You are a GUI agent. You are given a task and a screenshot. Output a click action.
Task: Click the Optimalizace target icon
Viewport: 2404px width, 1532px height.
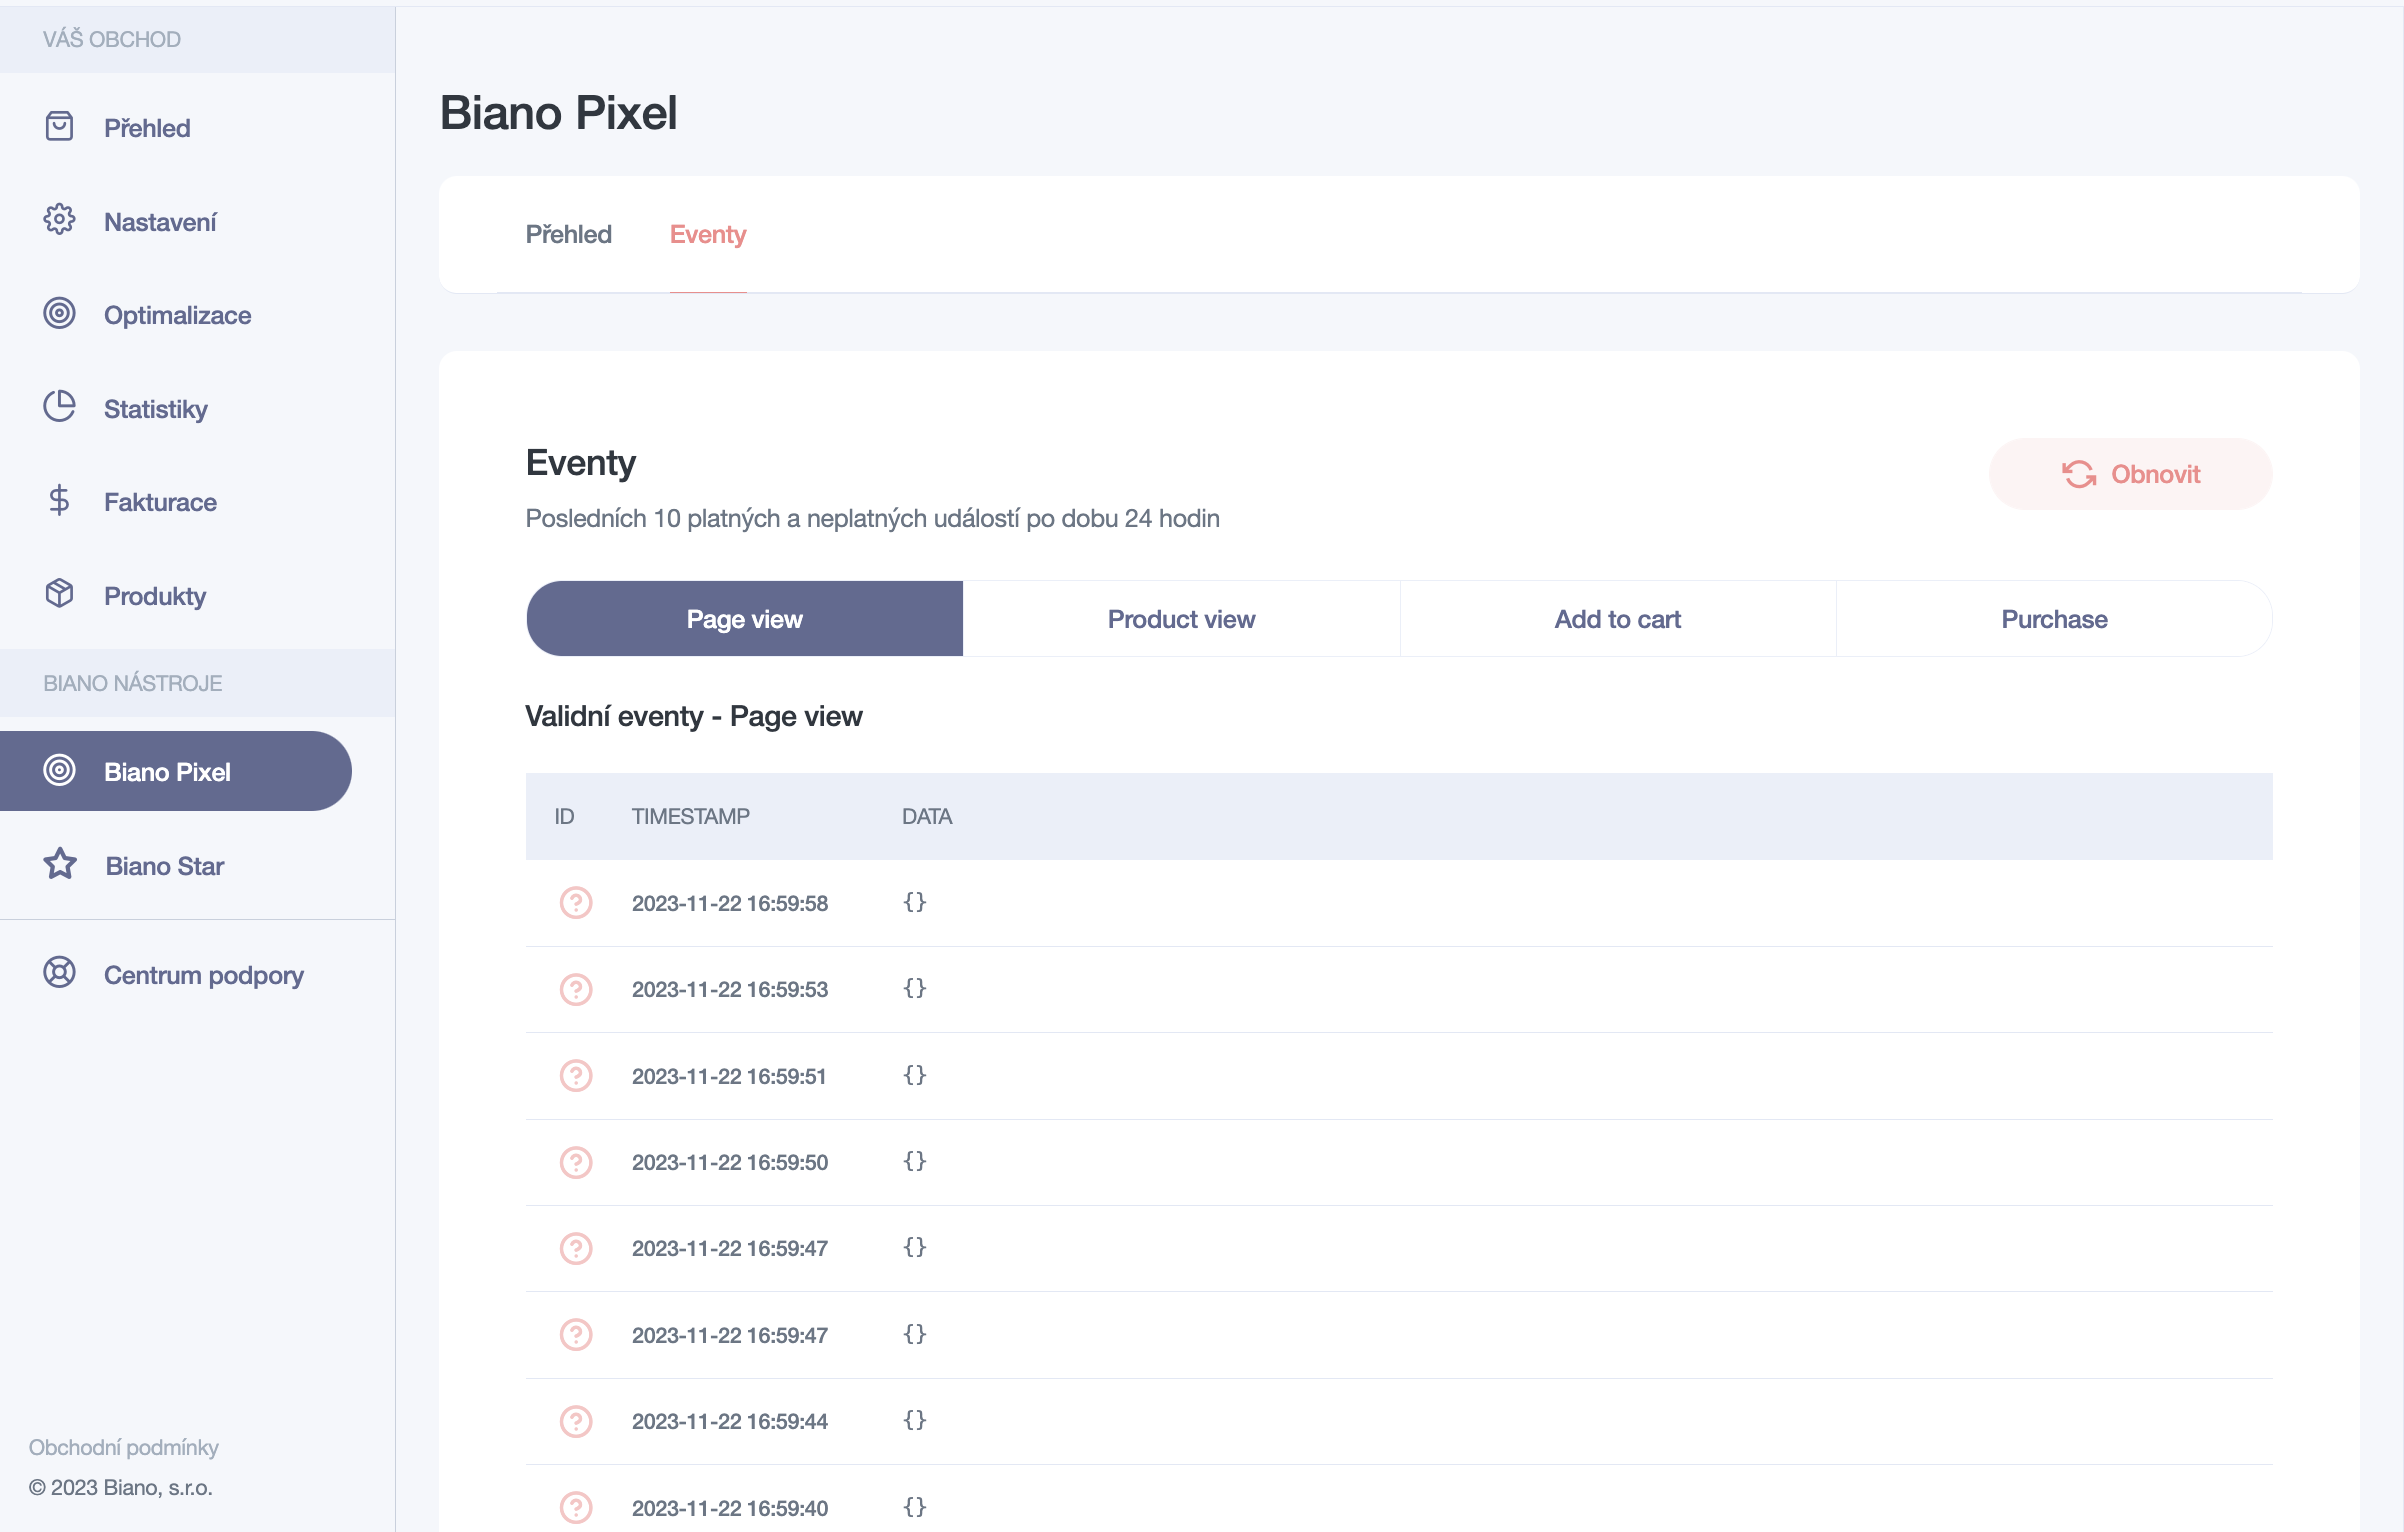[x=59, y=314]
